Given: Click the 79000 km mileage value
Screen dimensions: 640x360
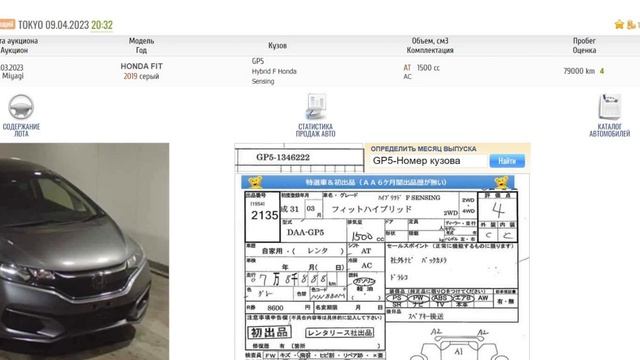Looking at the screenshot, I should pos(579,71).
